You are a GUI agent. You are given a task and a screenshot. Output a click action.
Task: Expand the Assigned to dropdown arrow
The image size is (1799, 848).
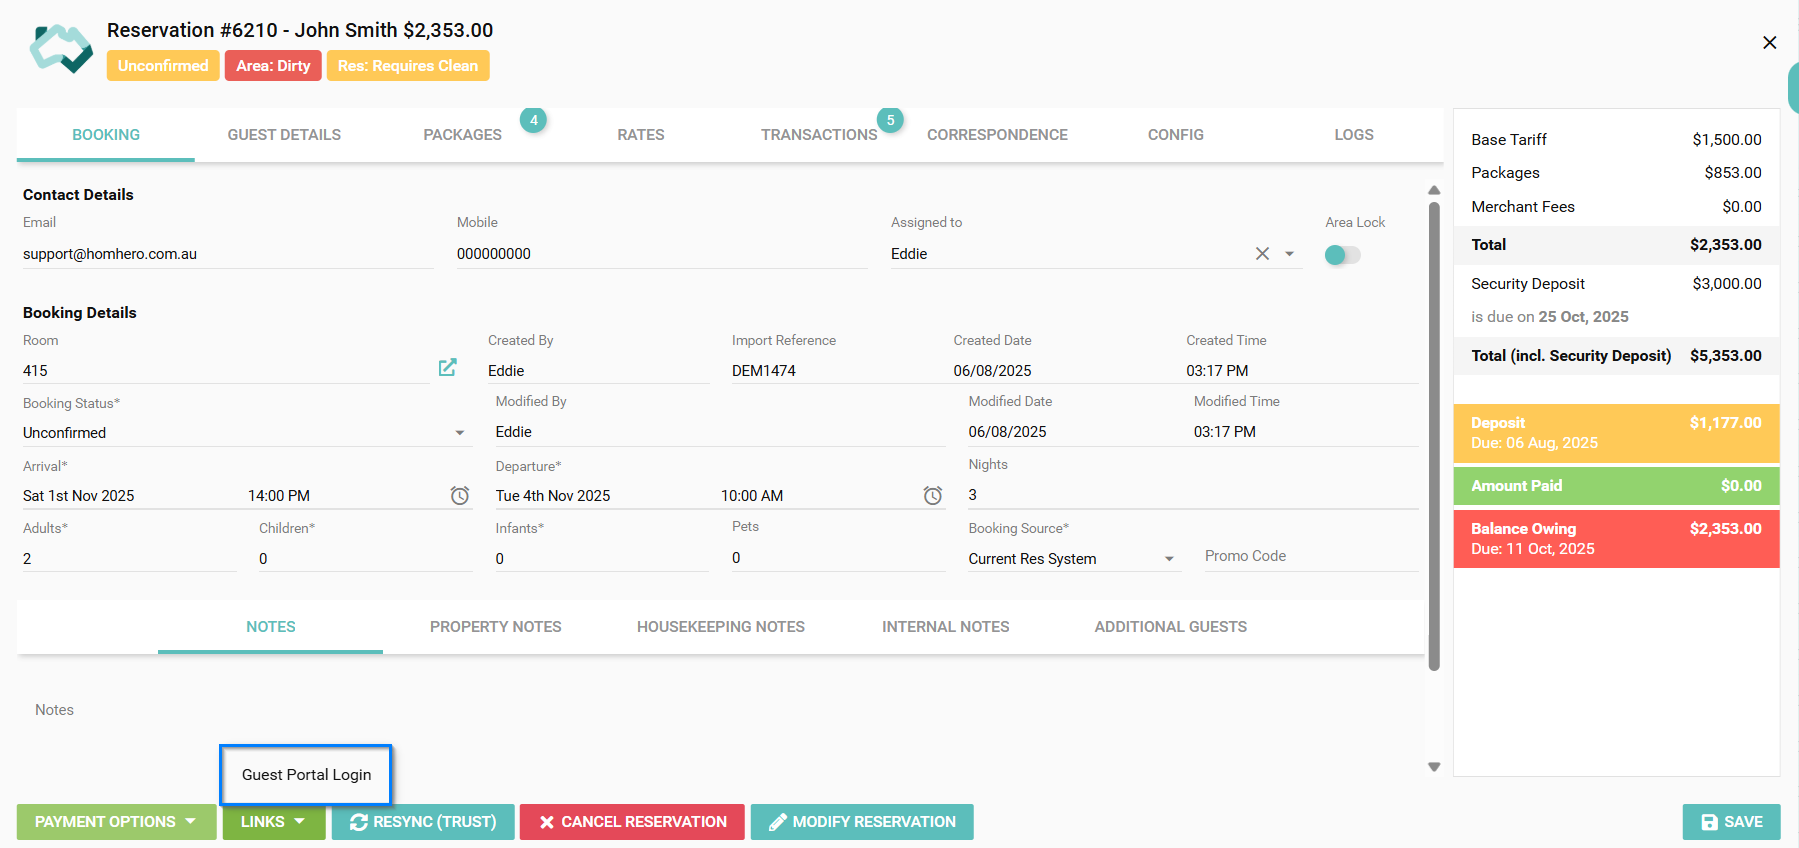[1289, 254]
